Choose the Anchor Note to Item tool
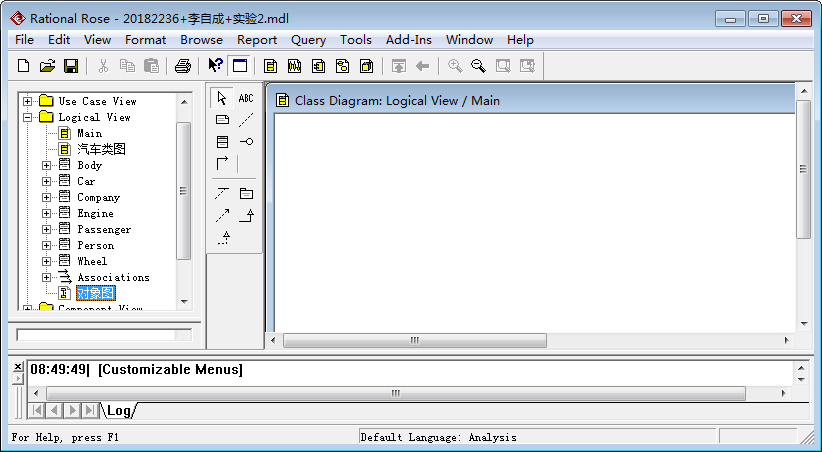This screenshot has width=822, height=452. [246, 120]
